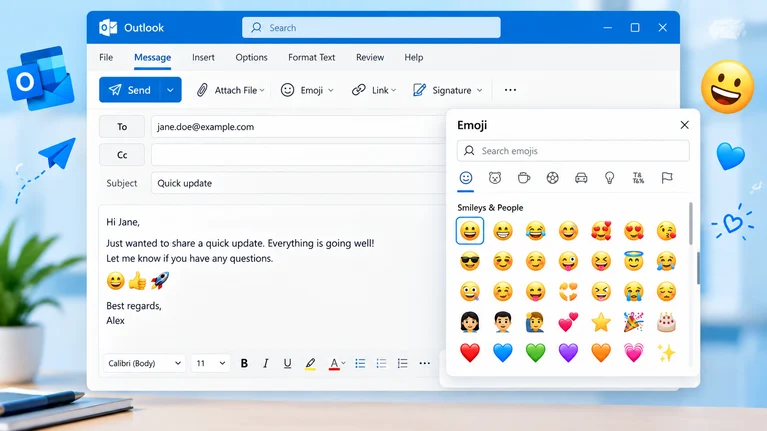
Task: Close the Emoji panel
Action: click(x=684, y=125)
